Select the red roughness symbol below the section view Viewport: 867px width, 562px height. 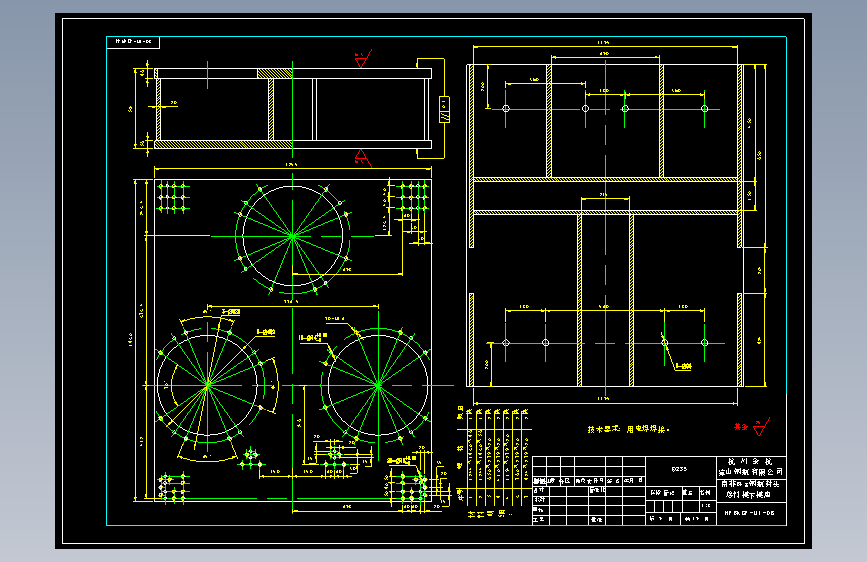(x=363, y=158)
